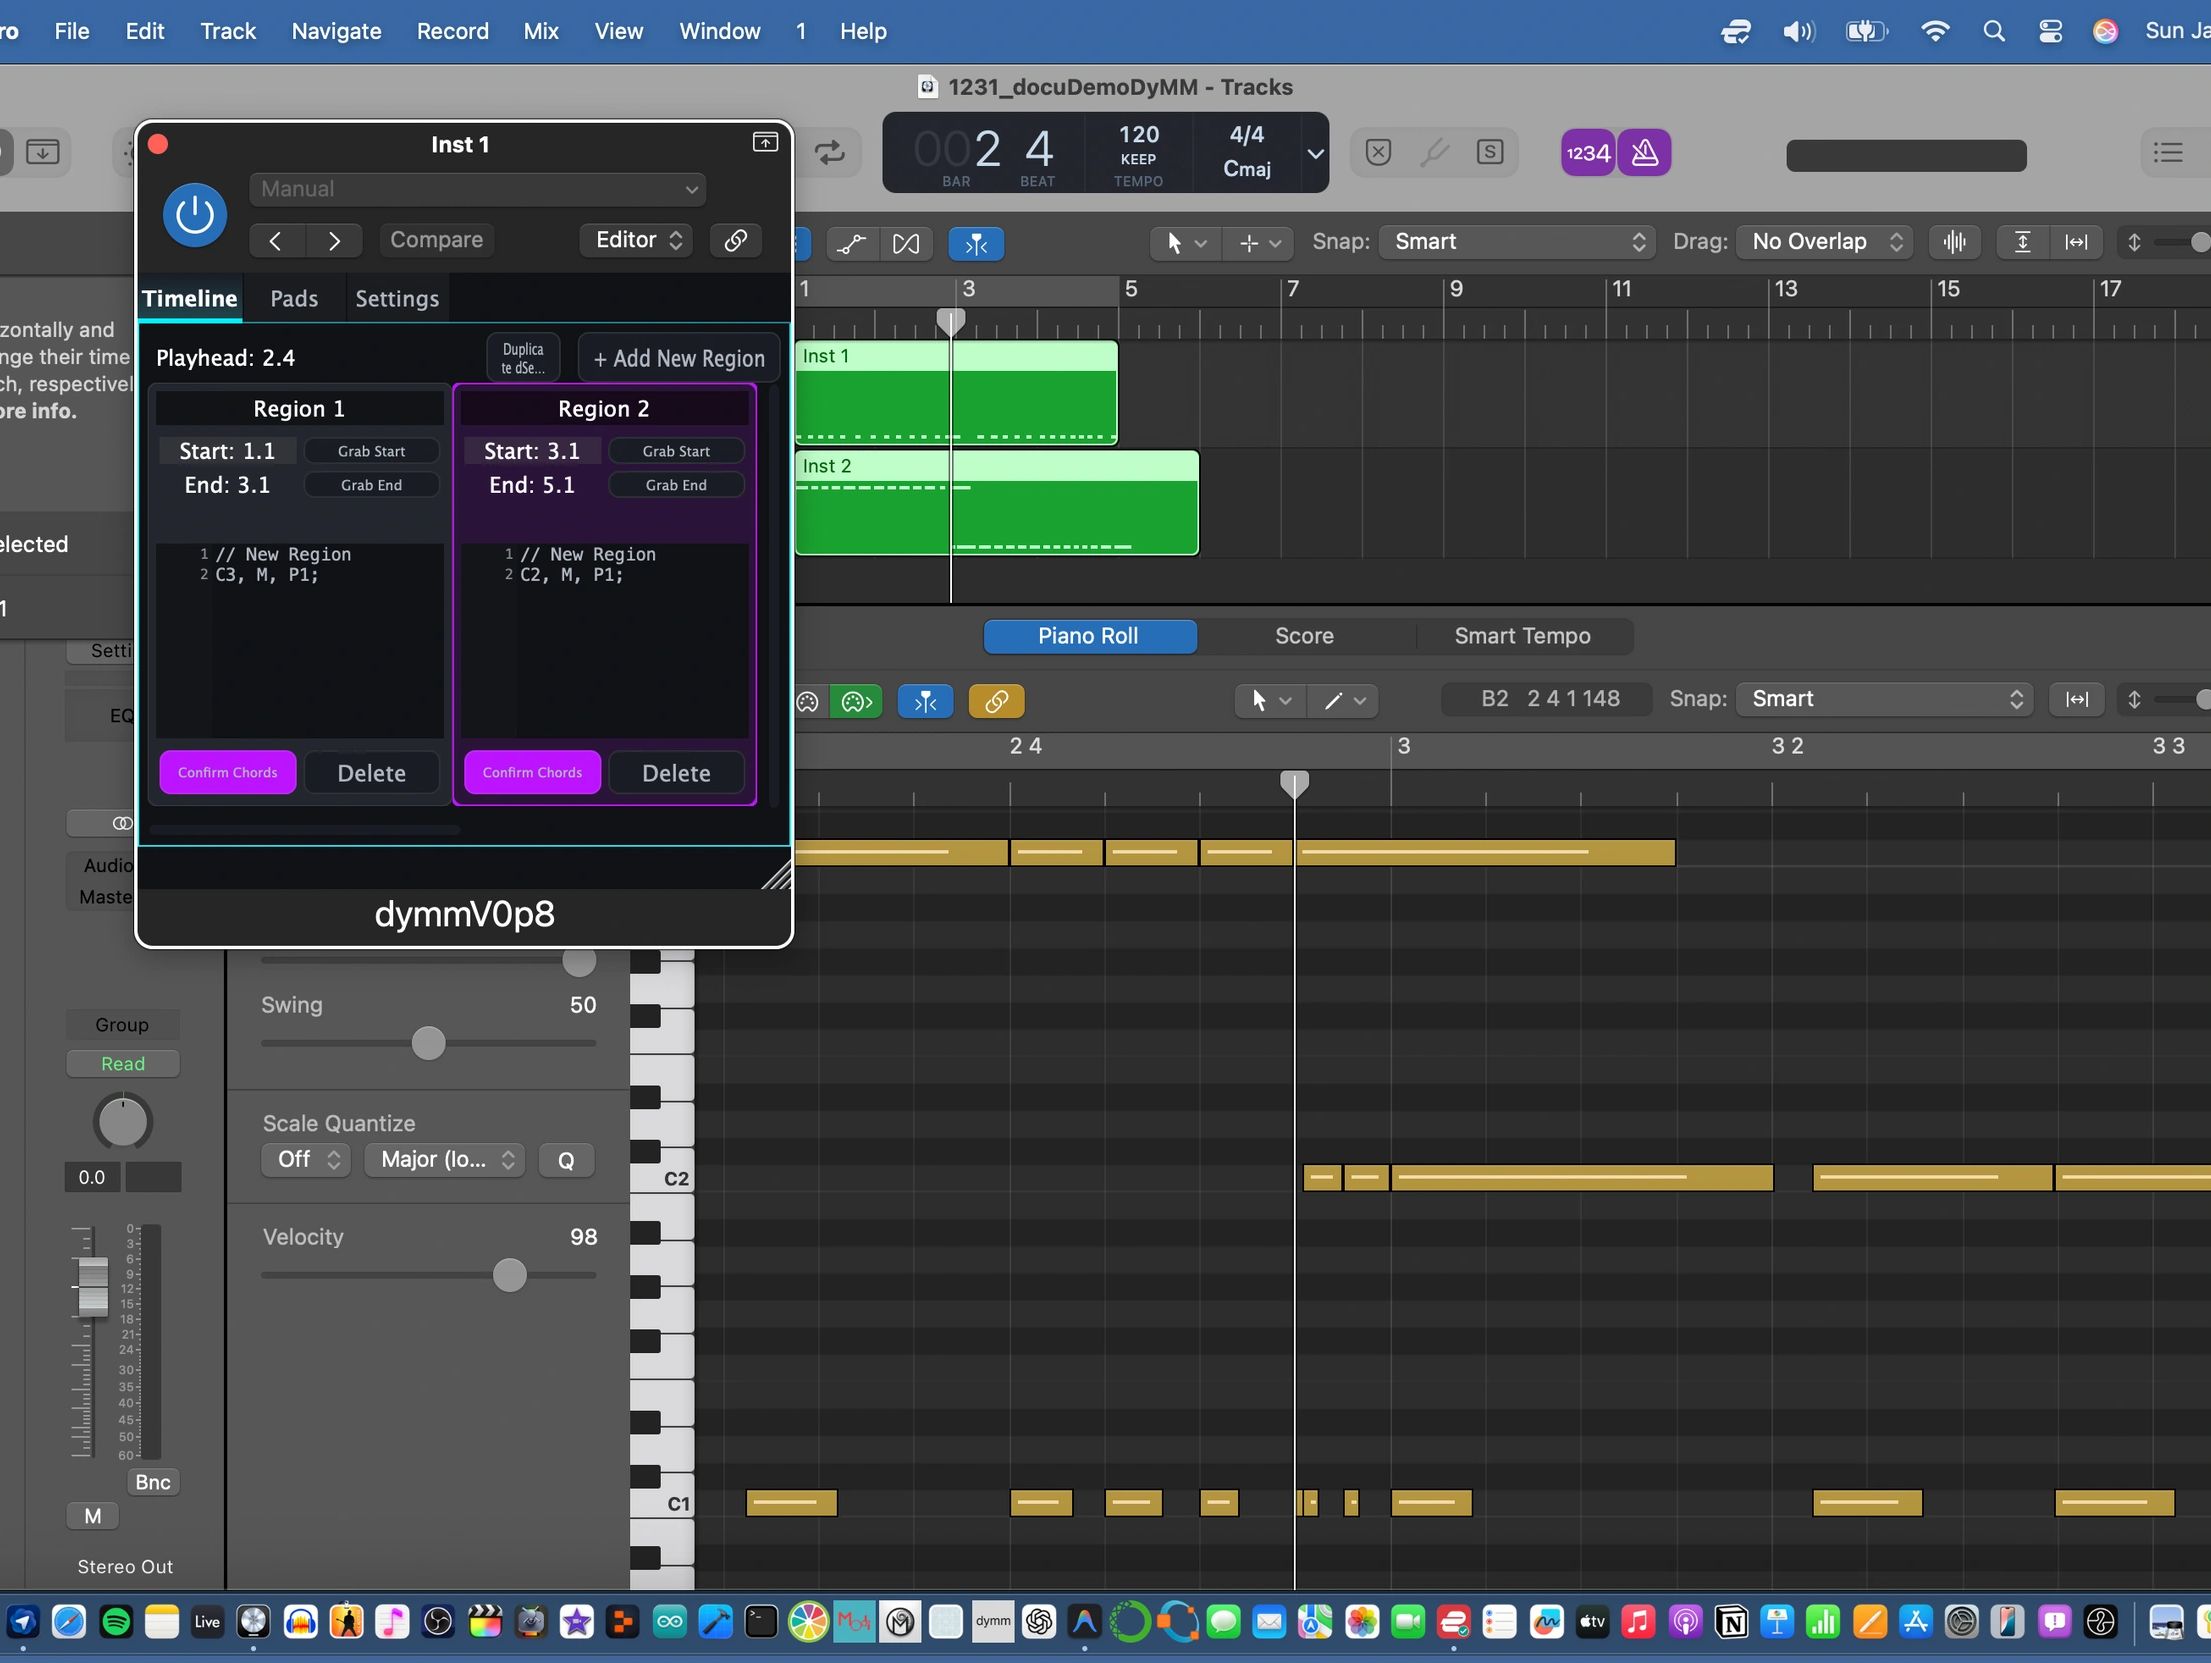The width and height of the screenshot is (2211, 1663).
Task: Click the waveform zoom icon in Tracks toolbar
Action: point(1953,242)
